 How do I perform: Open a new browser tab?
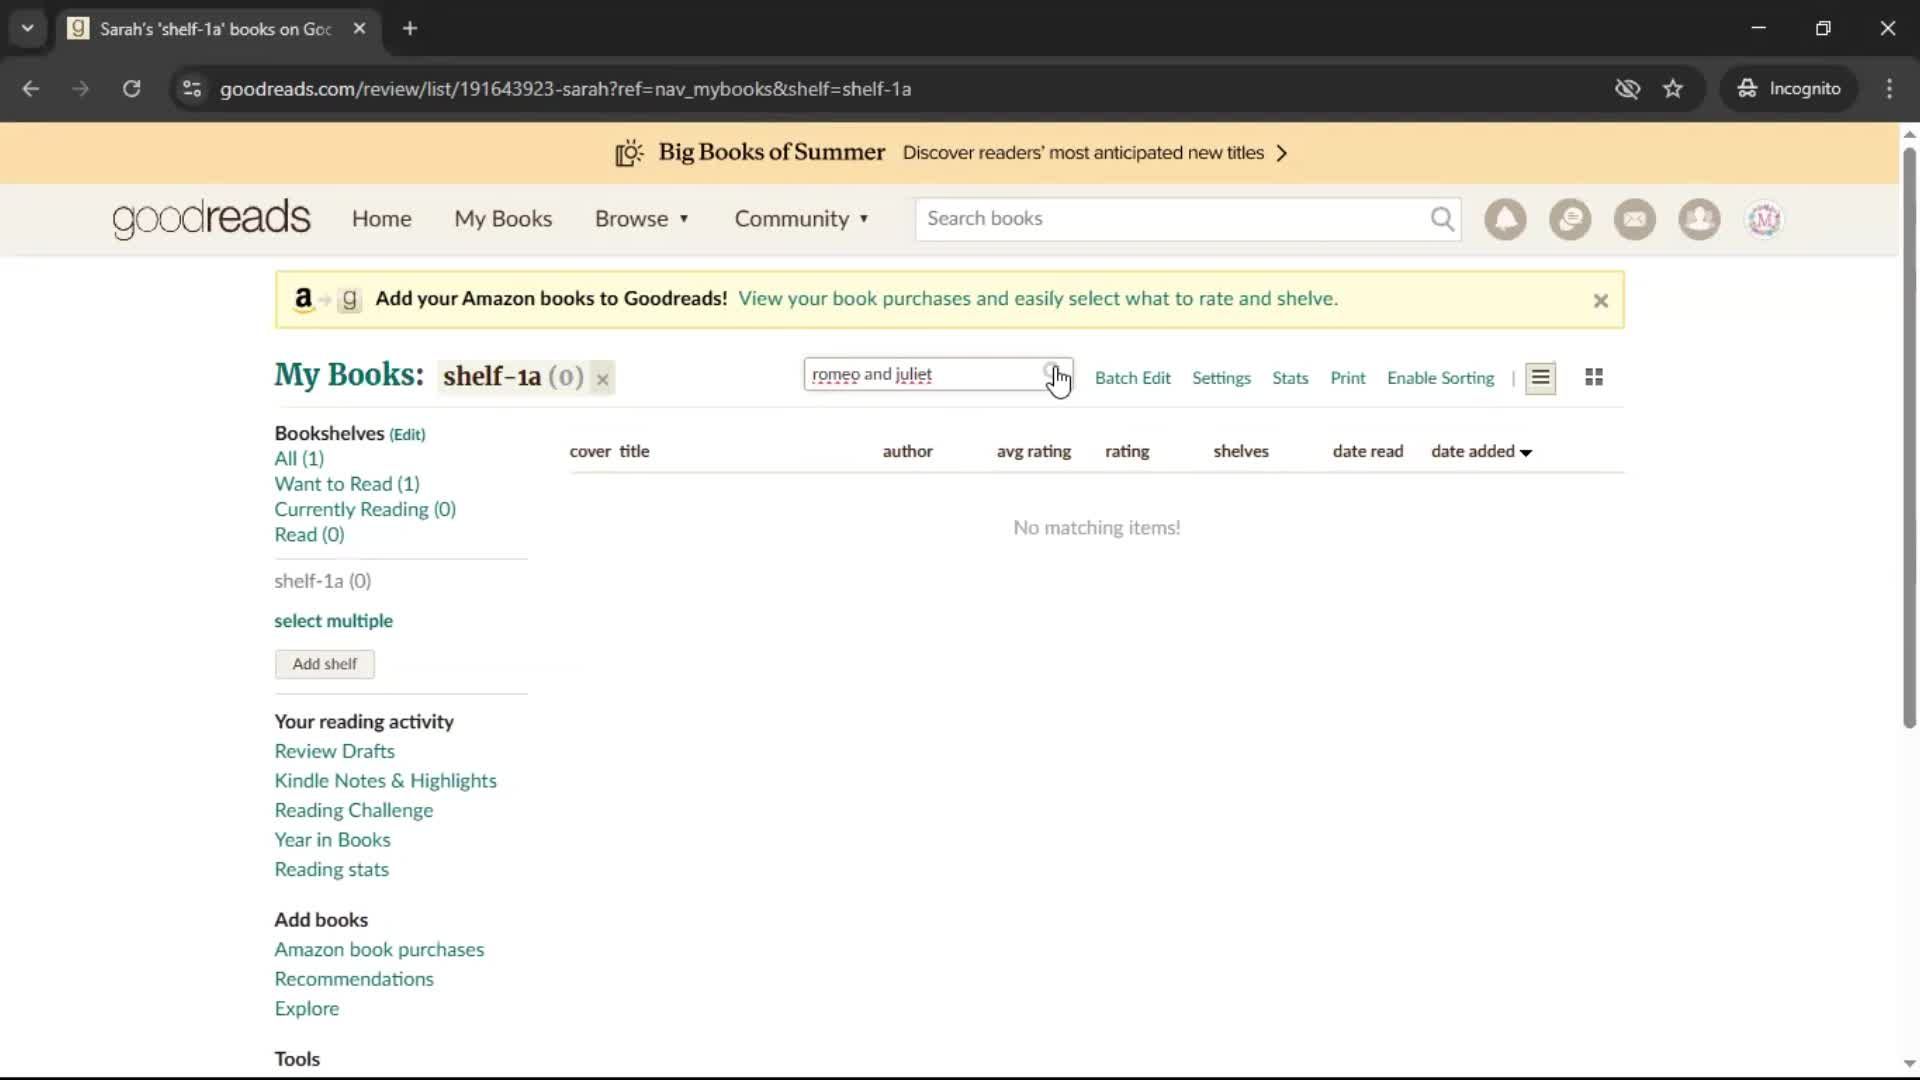(x=410, y=28)
